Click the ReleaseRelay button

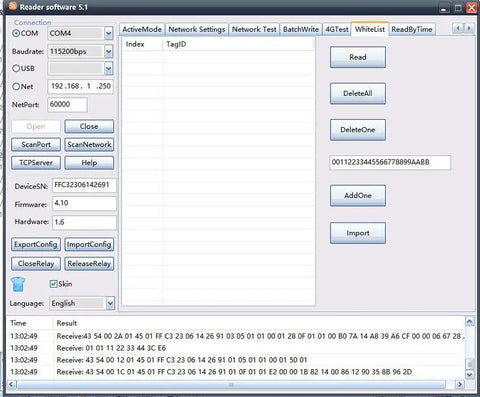coord(89,264)
